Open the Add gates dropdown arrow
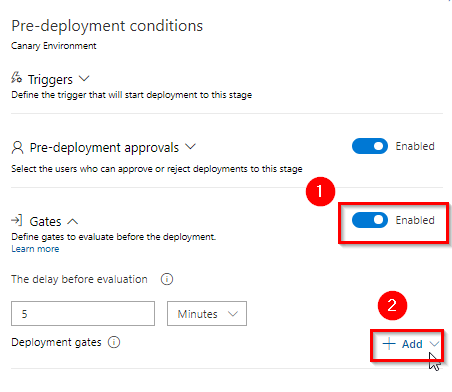This screenshot has height=392, width=452. point(434,344)
